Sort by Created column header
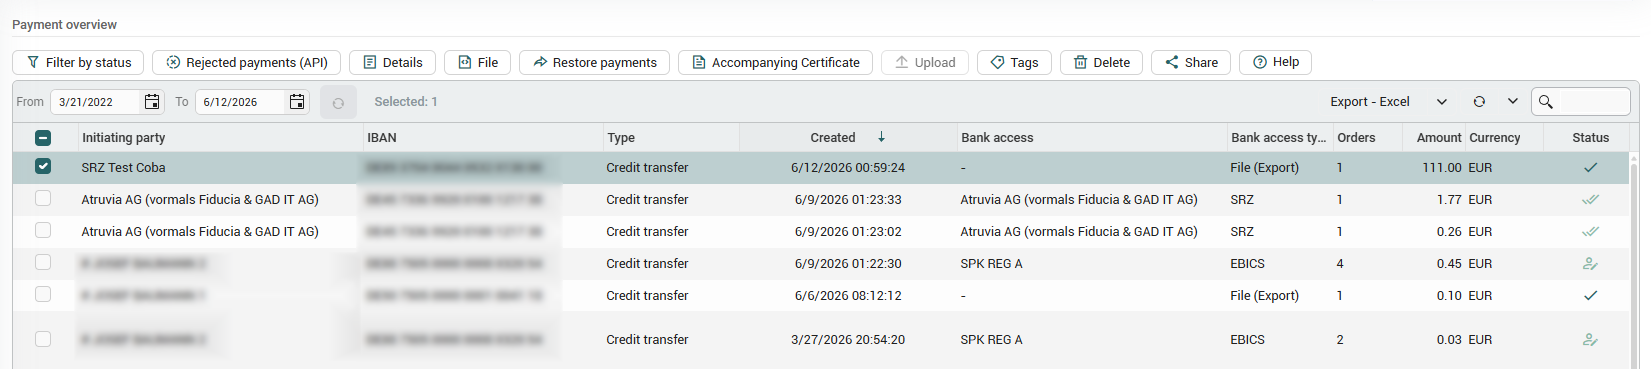 click(x=832, y=138)
